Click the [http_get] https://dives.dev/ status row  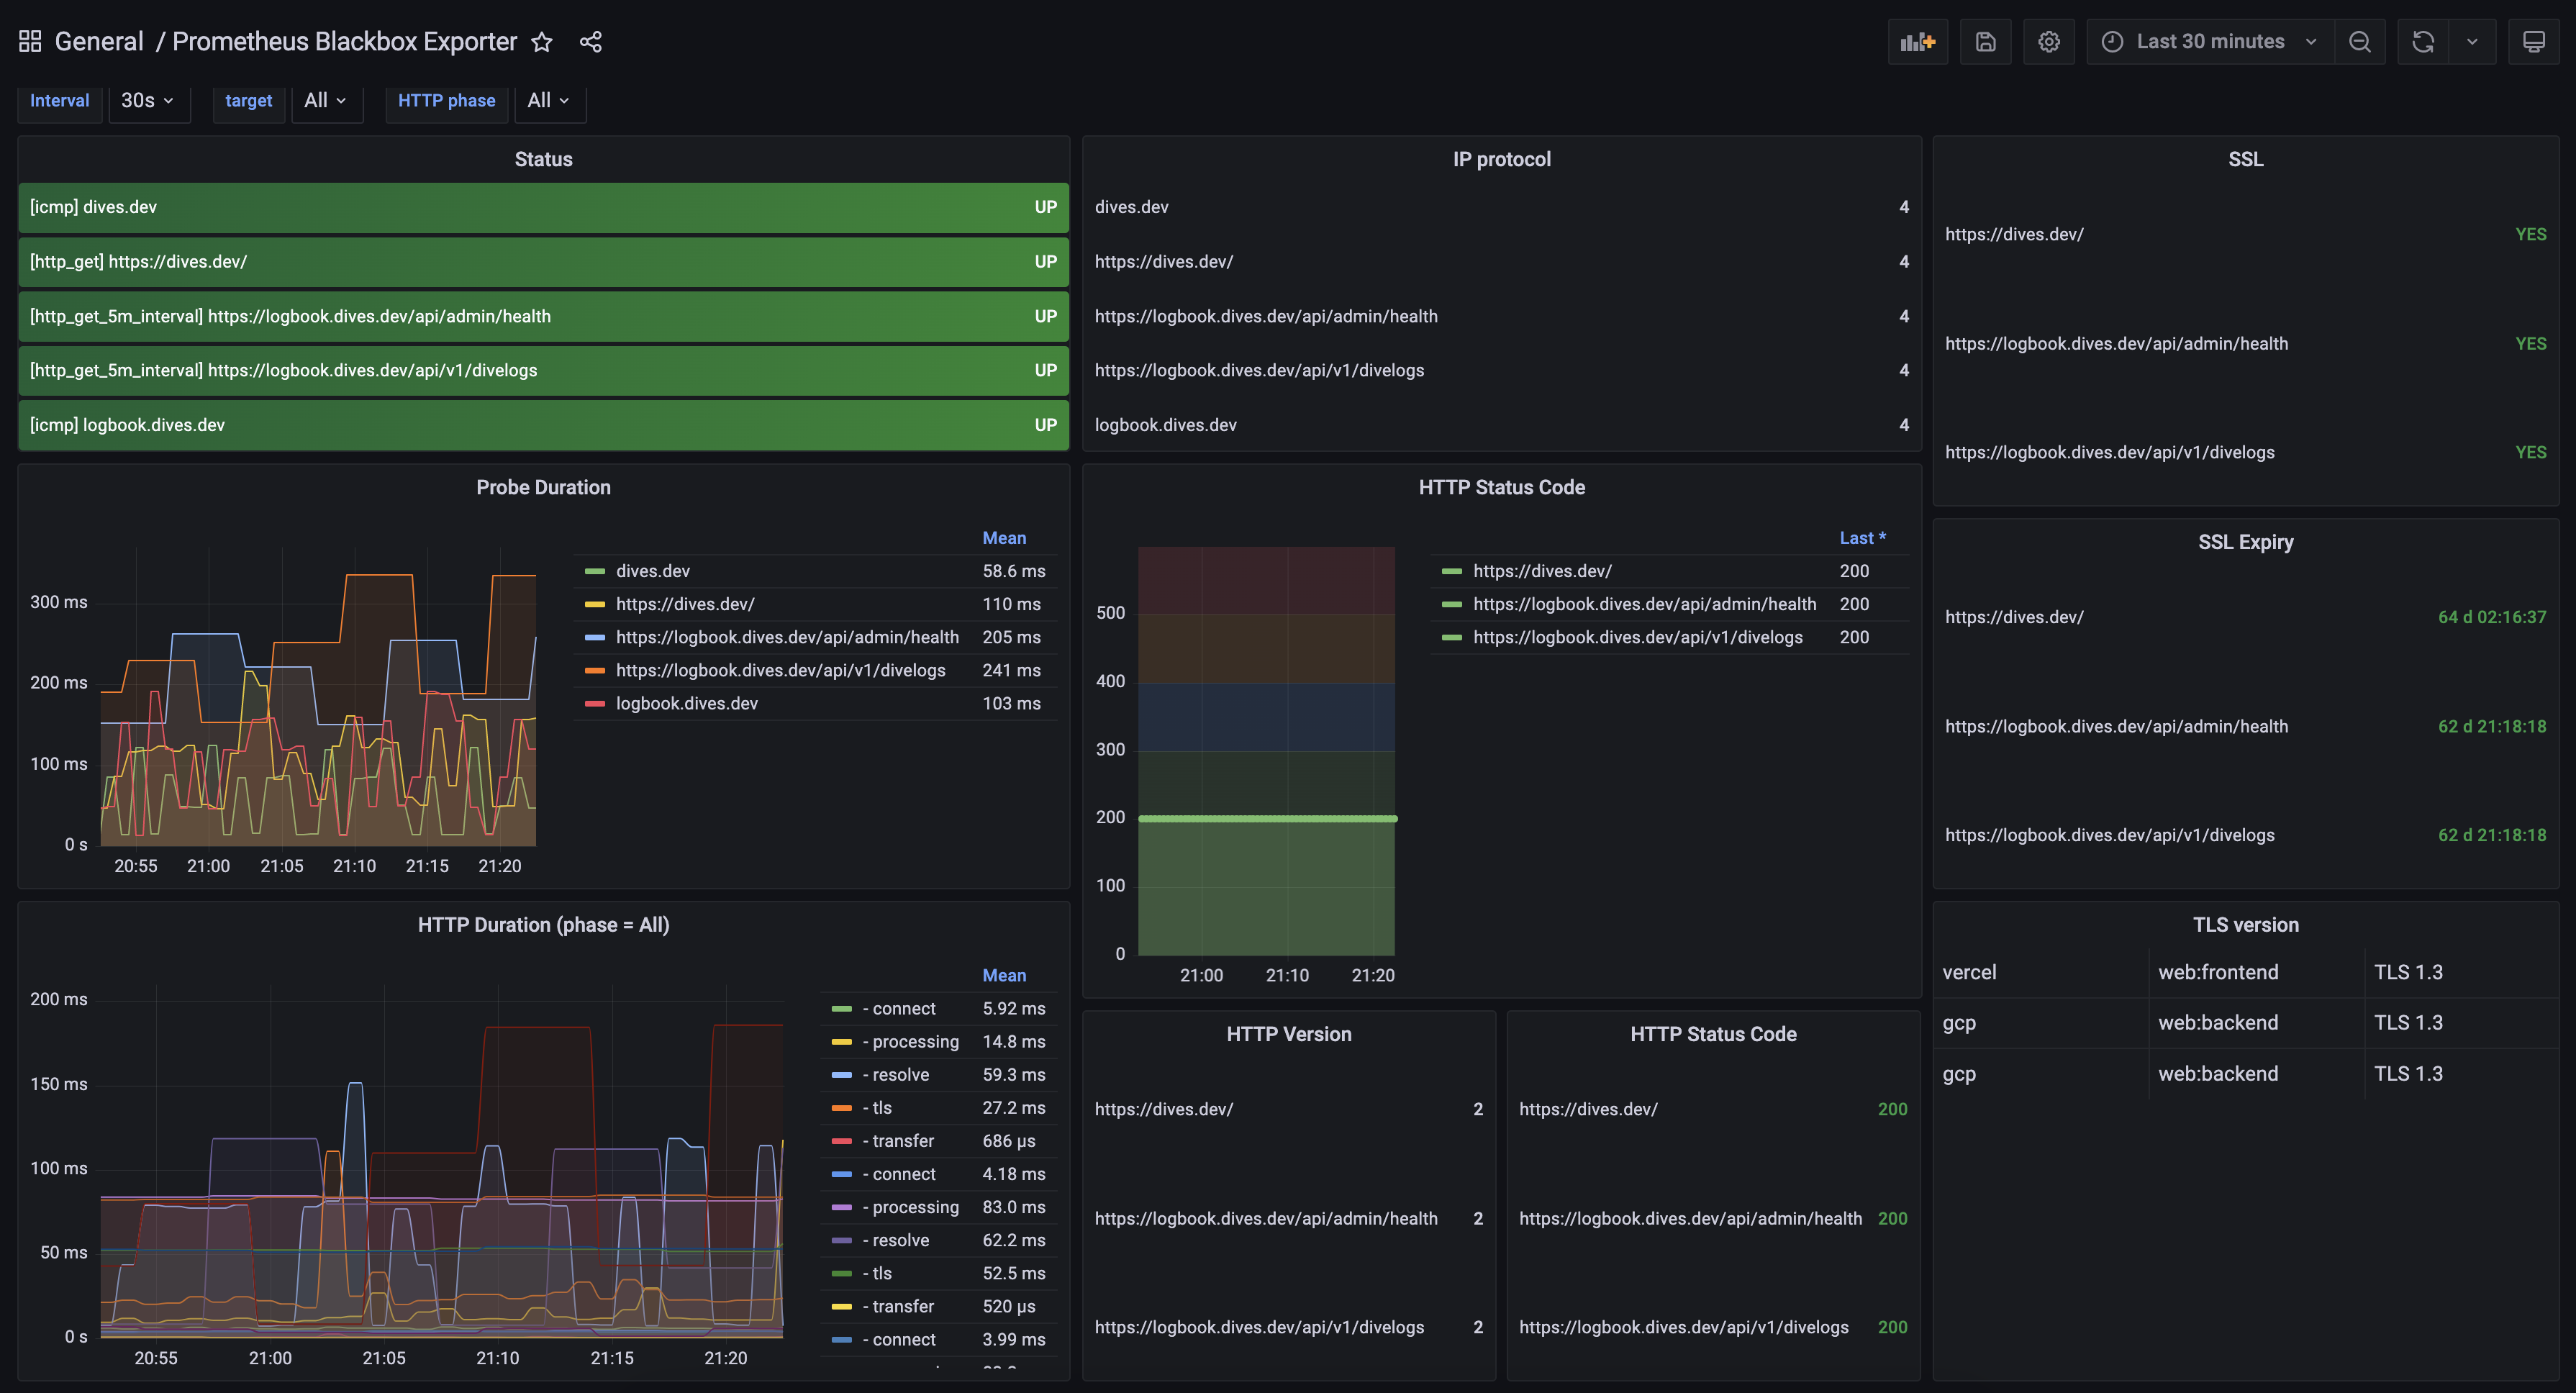(x=543, y=261)
